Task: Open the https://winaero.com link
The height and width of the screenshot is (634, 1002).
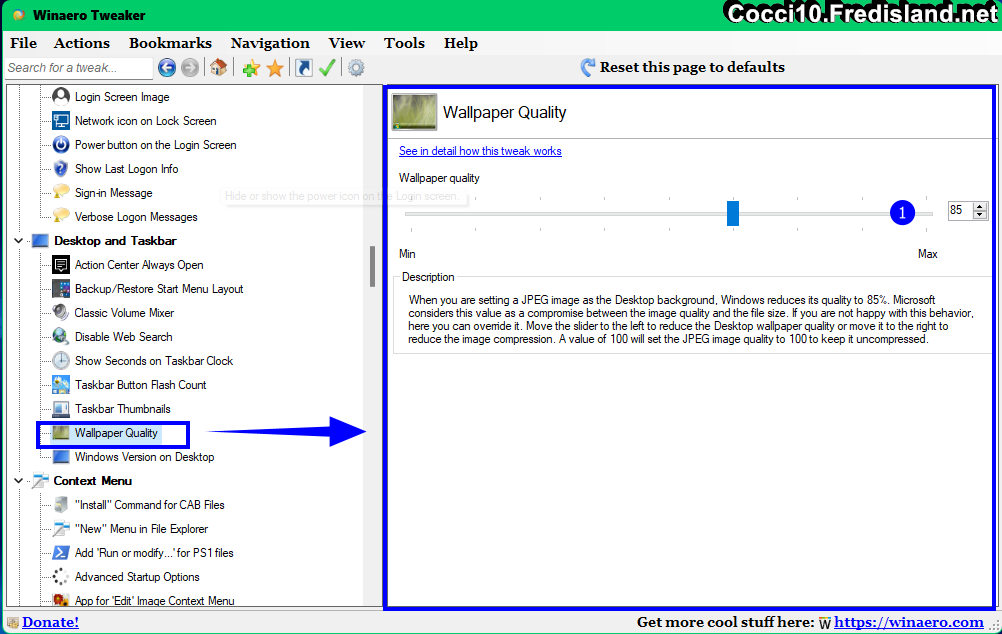Action: [909, 622]
